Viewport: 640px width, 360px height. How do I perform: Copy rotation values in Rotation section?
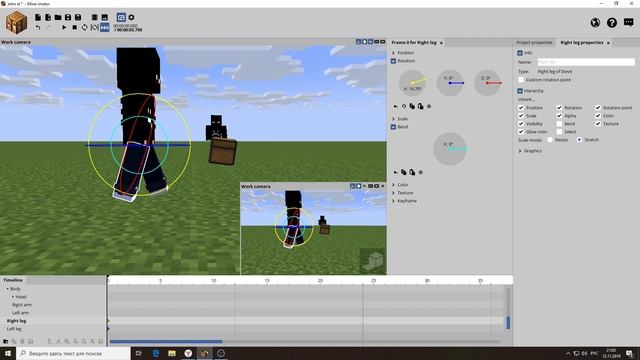point(412,106)
